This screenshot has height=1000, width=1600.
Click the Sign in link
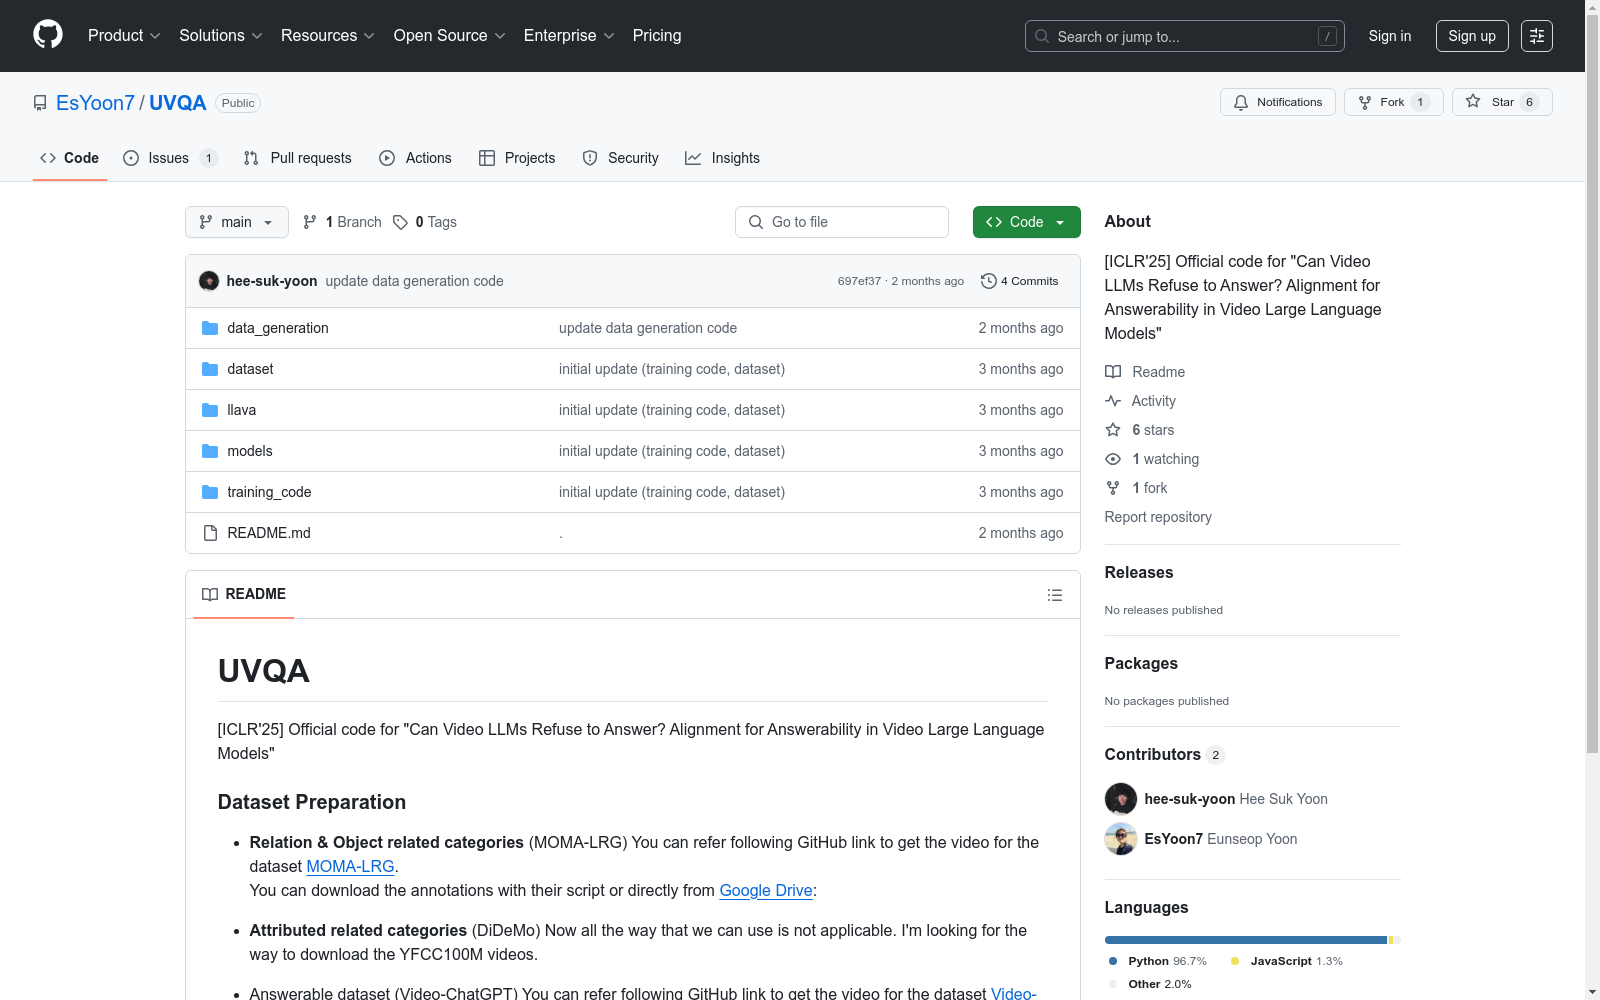point(1390,36)
